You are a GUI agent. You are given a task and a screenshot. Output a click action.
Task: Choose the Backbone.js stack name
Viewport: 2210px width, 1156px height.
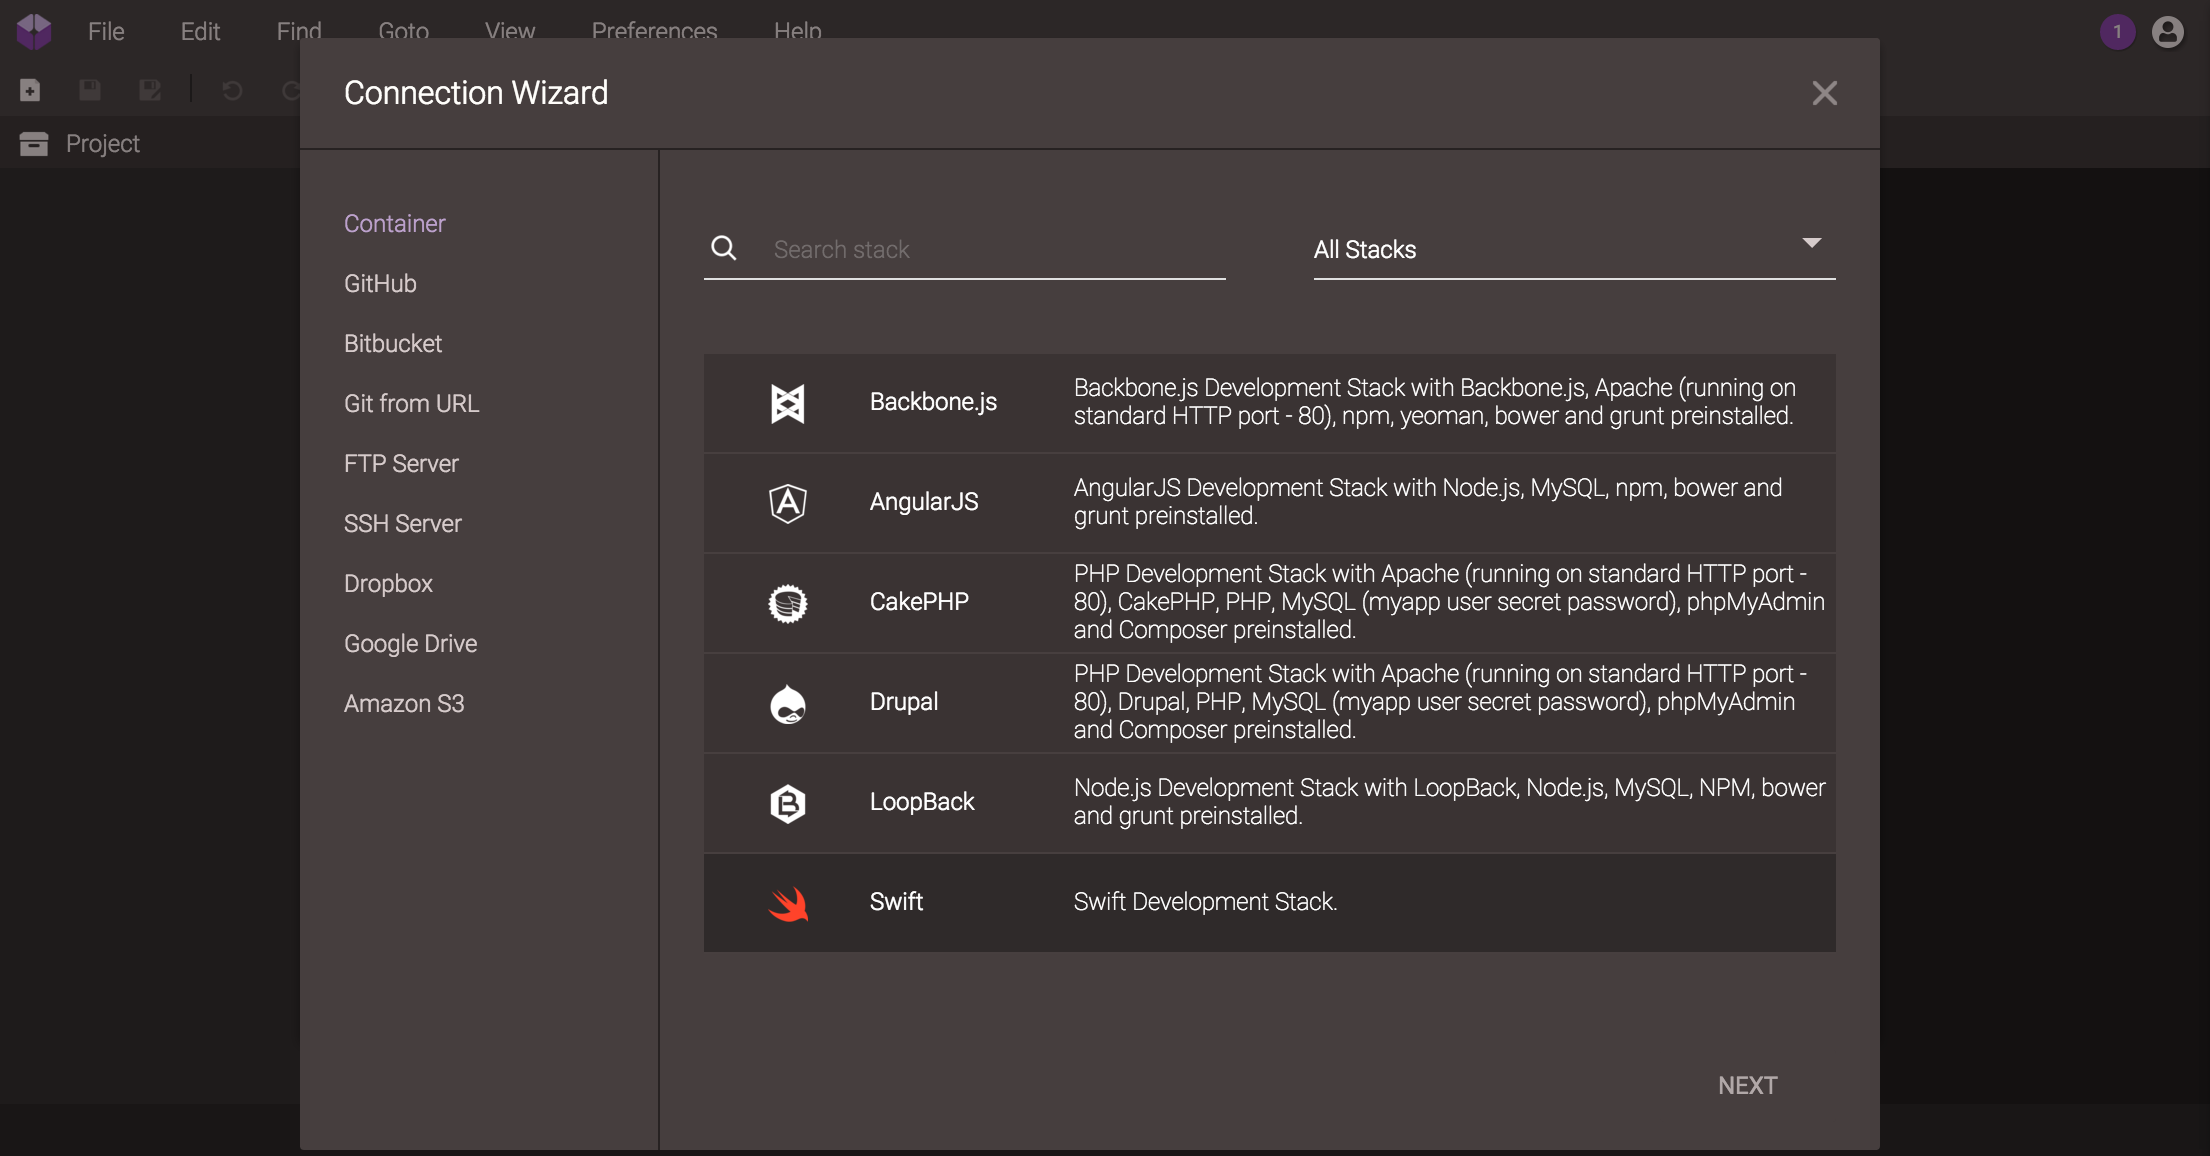pyautogui.click(x=933, y=401)
